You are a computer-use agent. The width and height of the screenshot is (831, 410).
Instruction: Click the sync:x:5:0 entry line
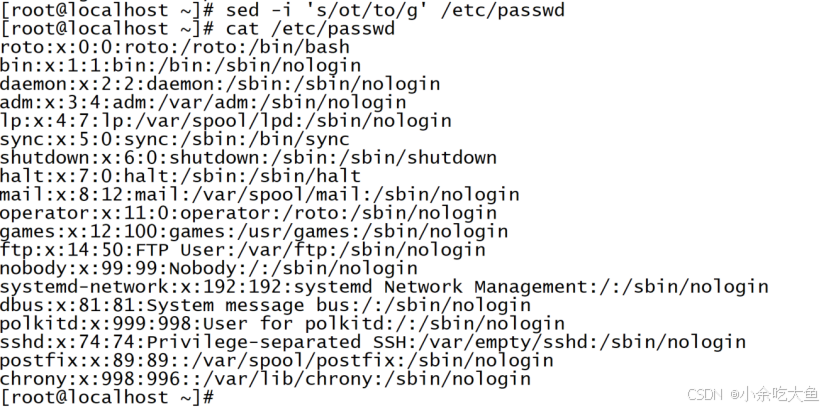click(175, 139)
